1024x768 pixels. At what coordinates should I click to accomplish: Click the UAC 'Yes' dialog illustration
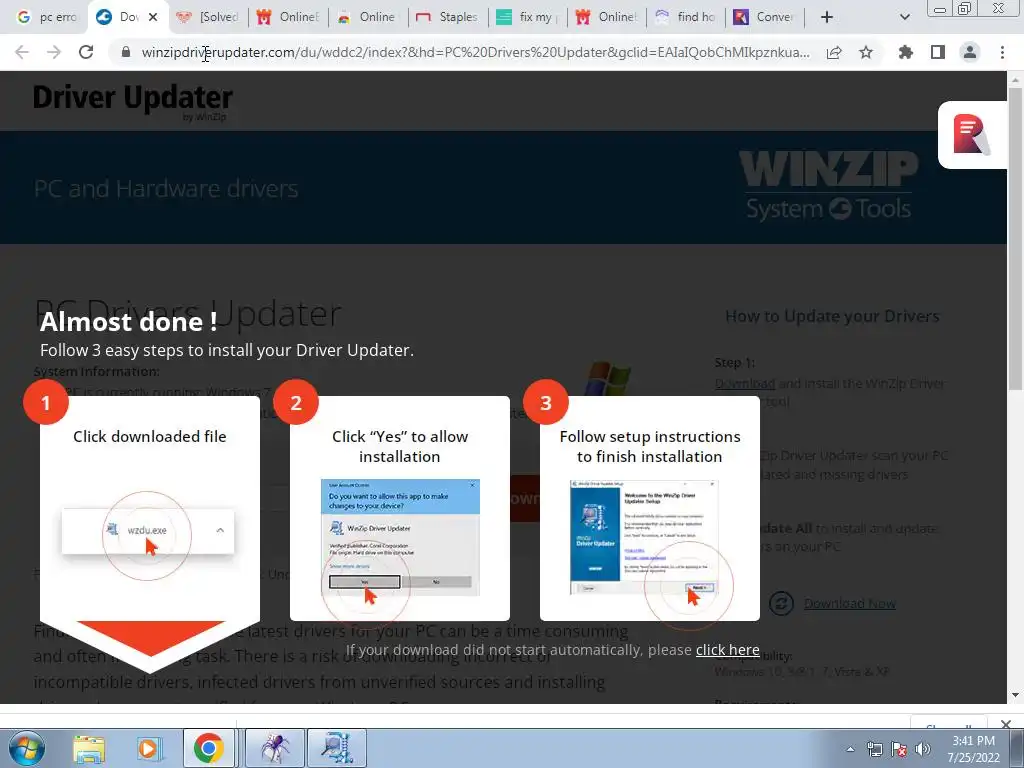click(x=400, y=537)
